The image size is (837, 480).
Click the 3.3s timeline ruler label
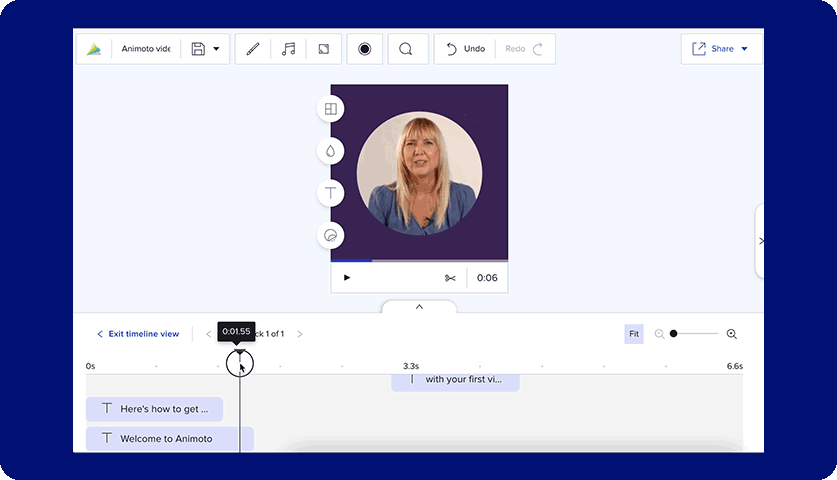pos(411,366)
